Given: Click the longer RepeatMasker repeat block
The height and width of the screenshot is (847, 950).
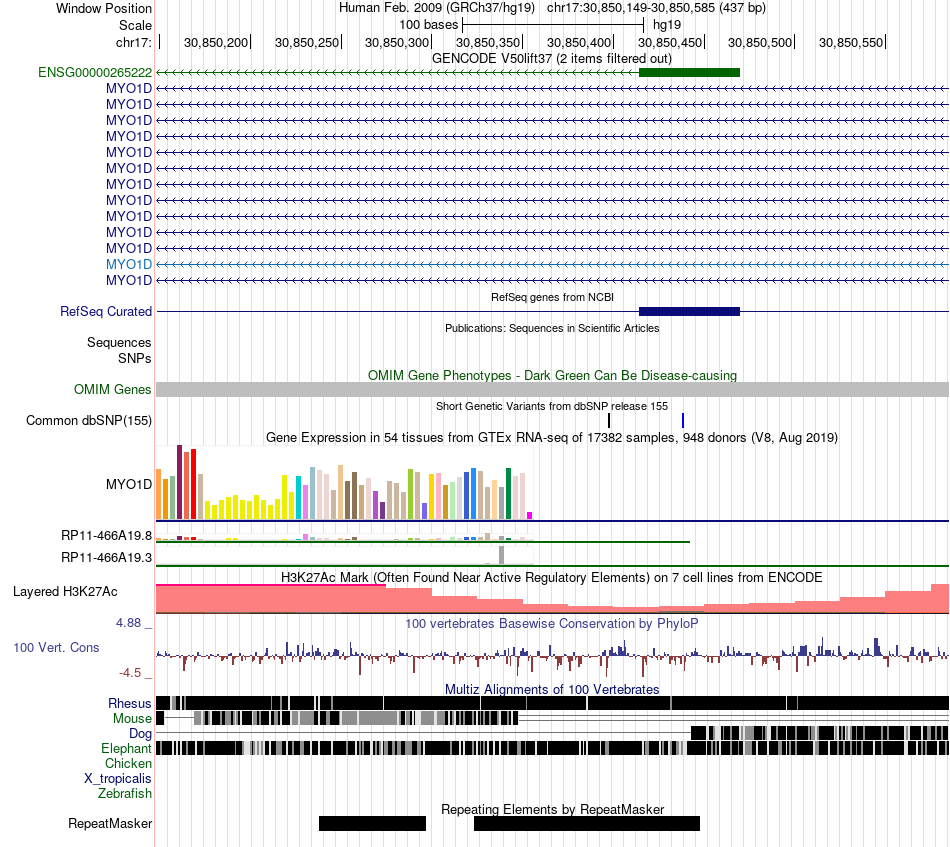Looking at the screenshot, I should click(x=586, y=823).
